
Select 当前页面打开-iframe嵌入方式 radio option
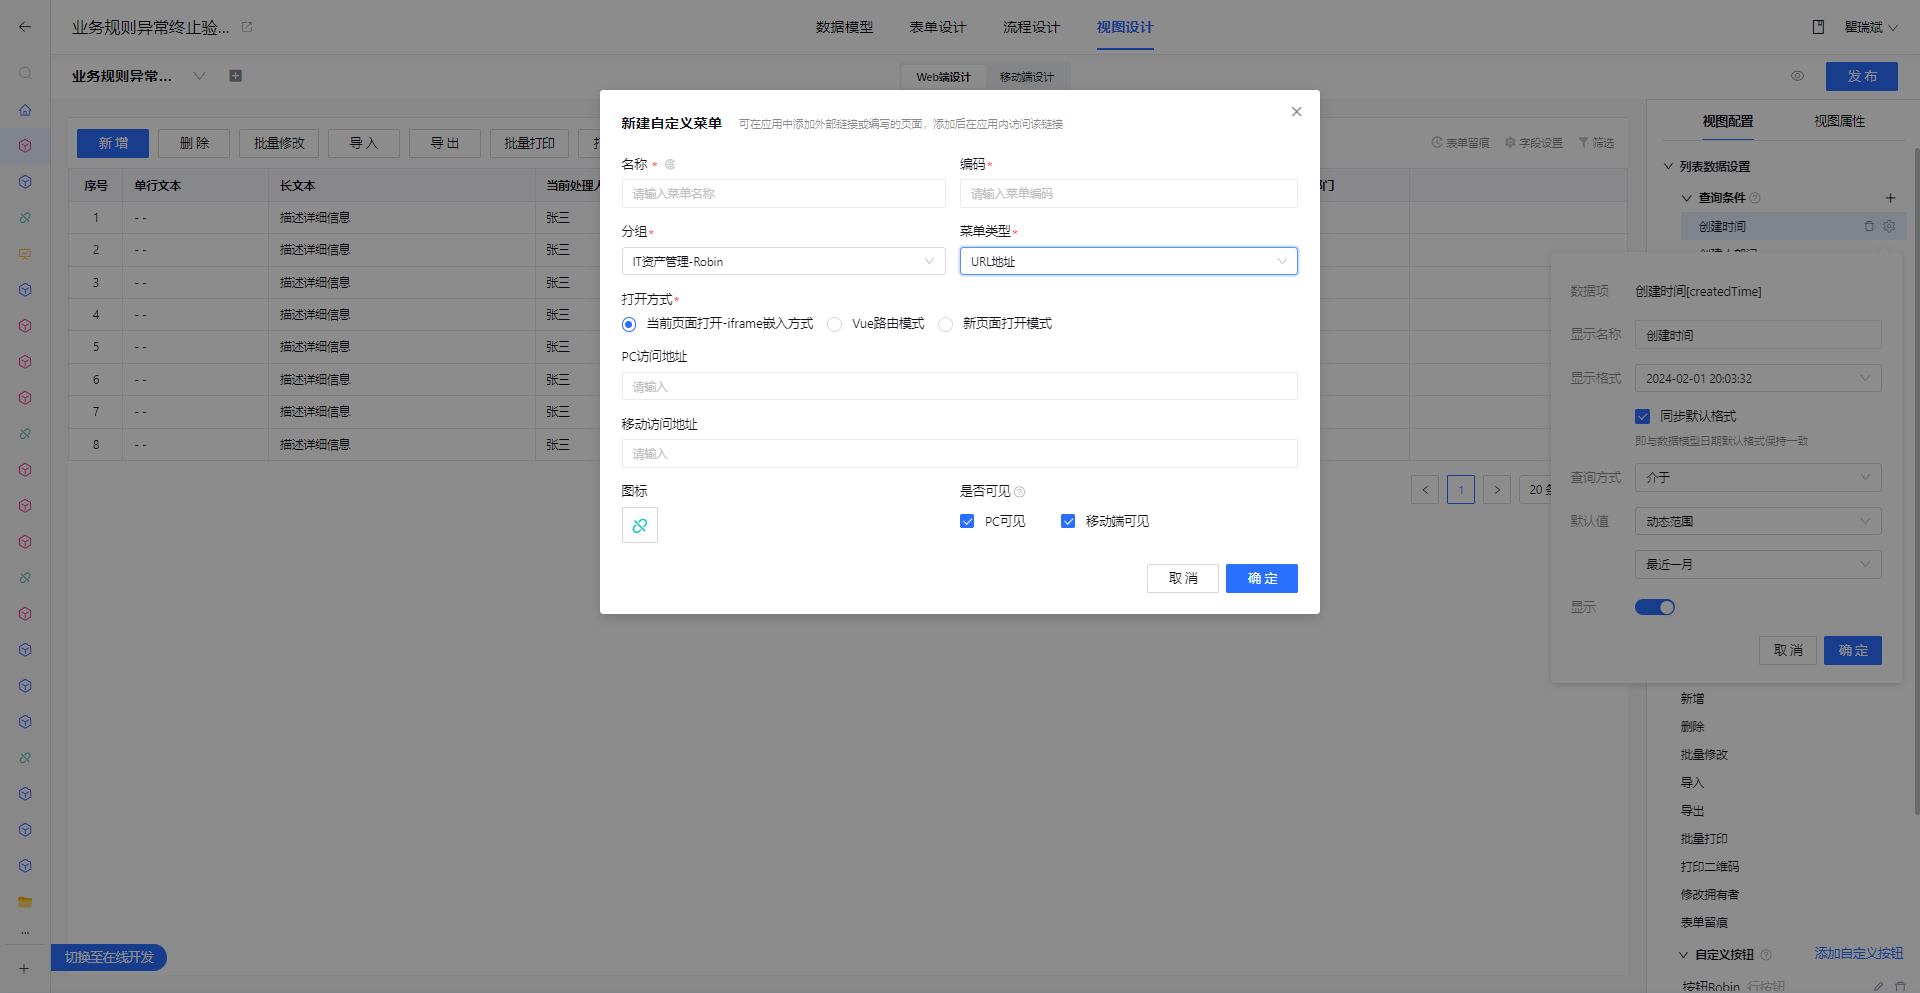[629, 324]
